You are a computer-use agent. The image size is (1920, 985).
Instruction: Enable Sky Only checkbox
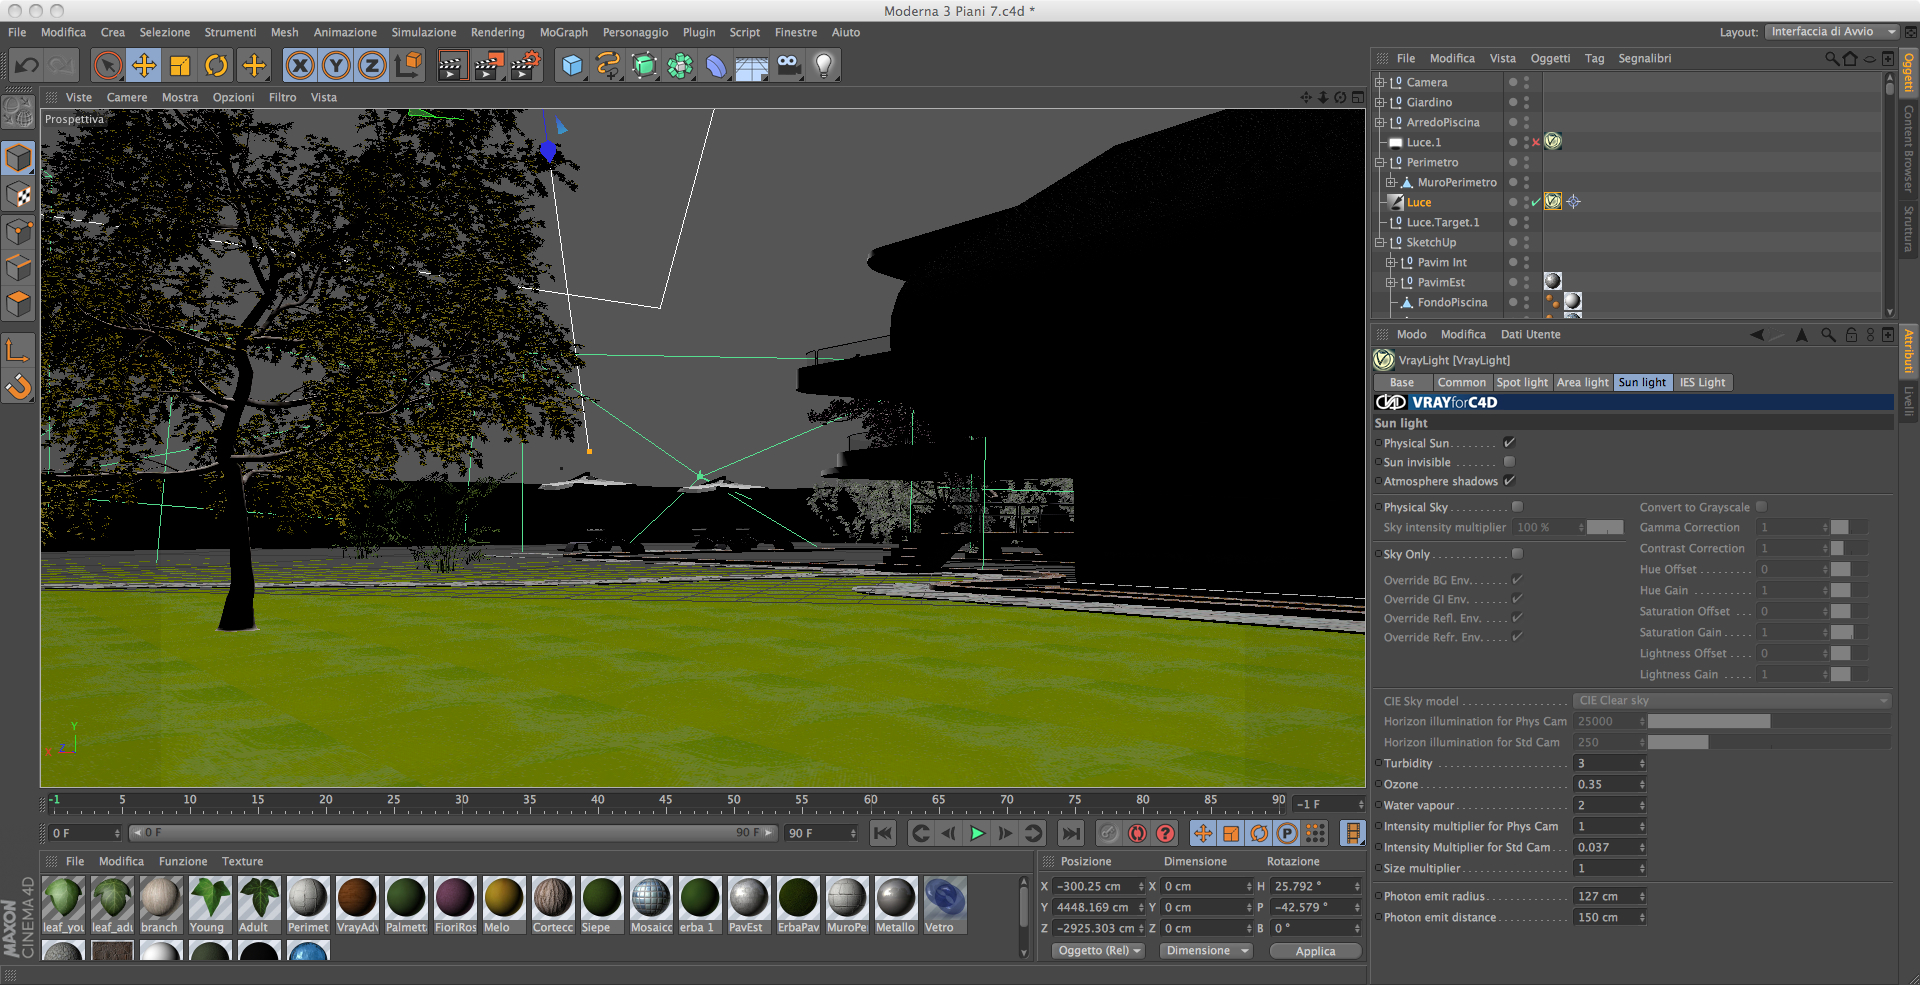pyautogui.click(x=1518, y=554)
